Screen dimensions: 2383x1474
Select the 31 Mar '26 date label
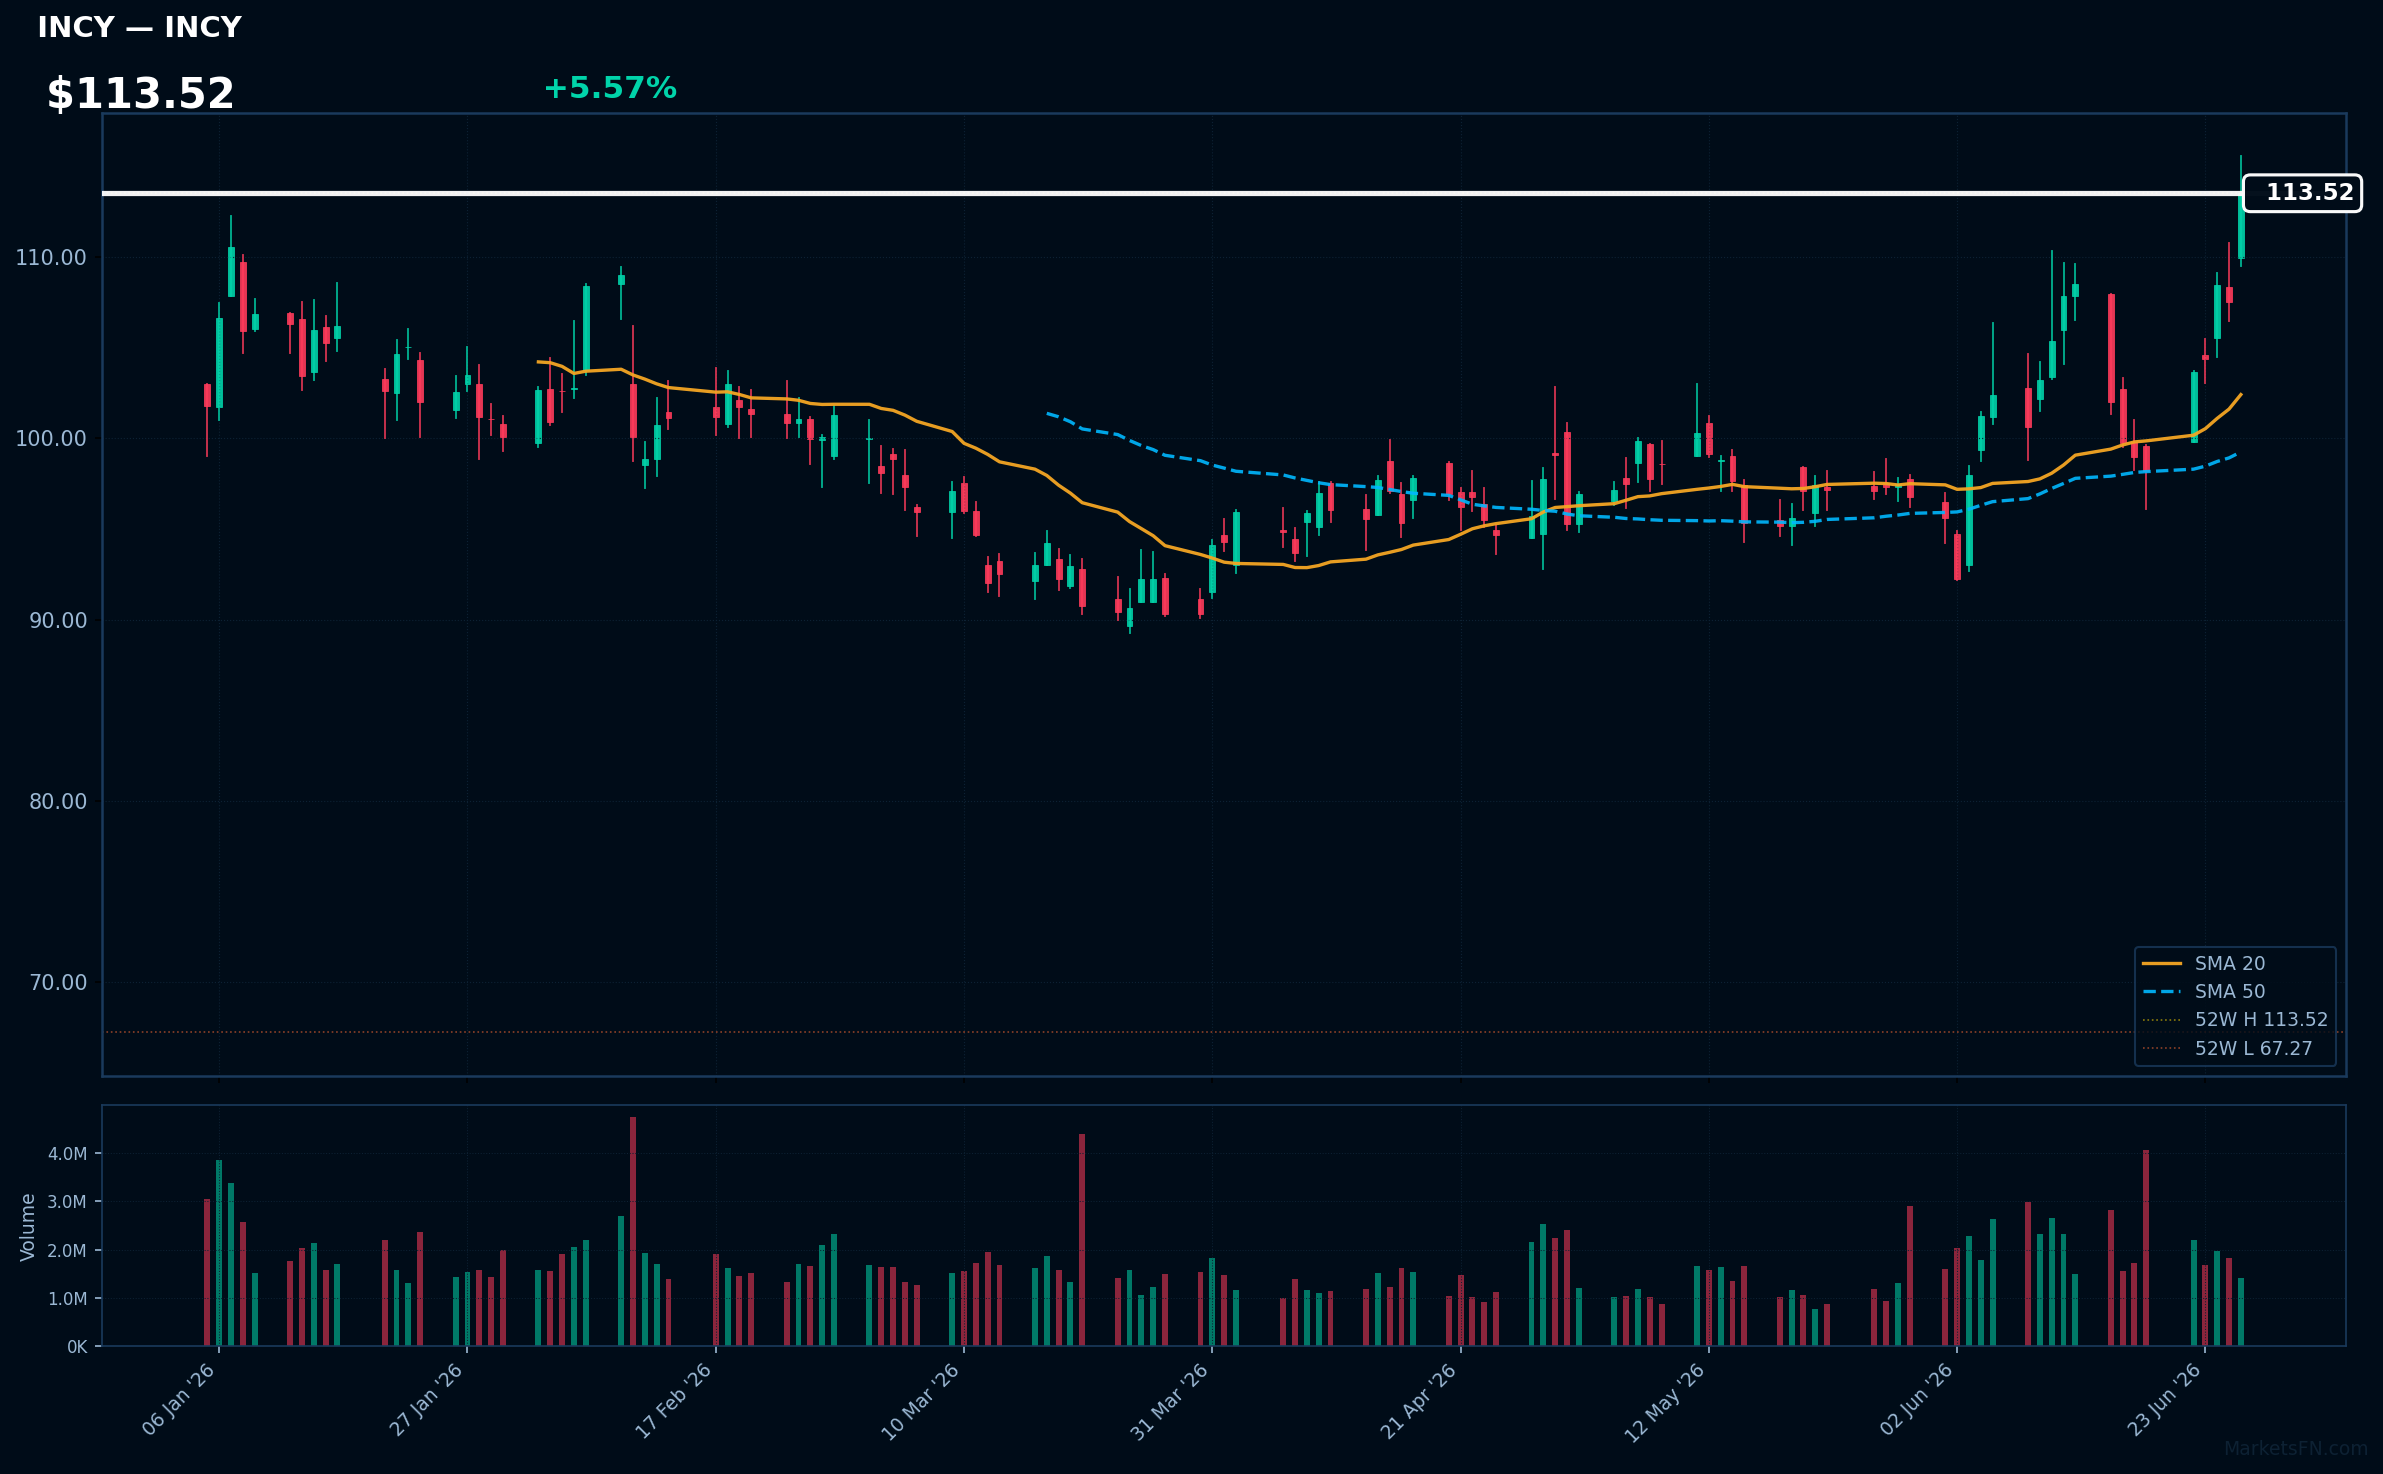(1170, 1401)
